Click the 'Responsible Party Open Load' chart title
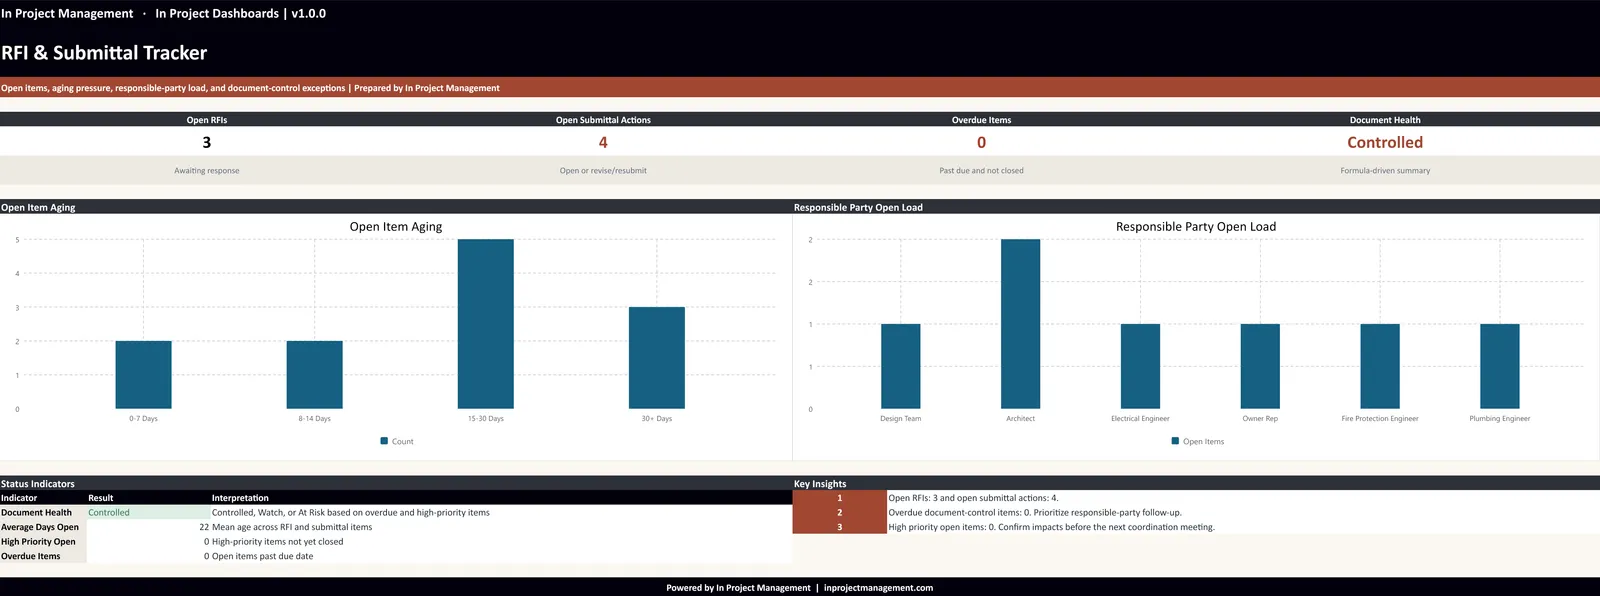Image resolution: width=1600 pixels, height=596 pixels. (x=1196, y=227)
